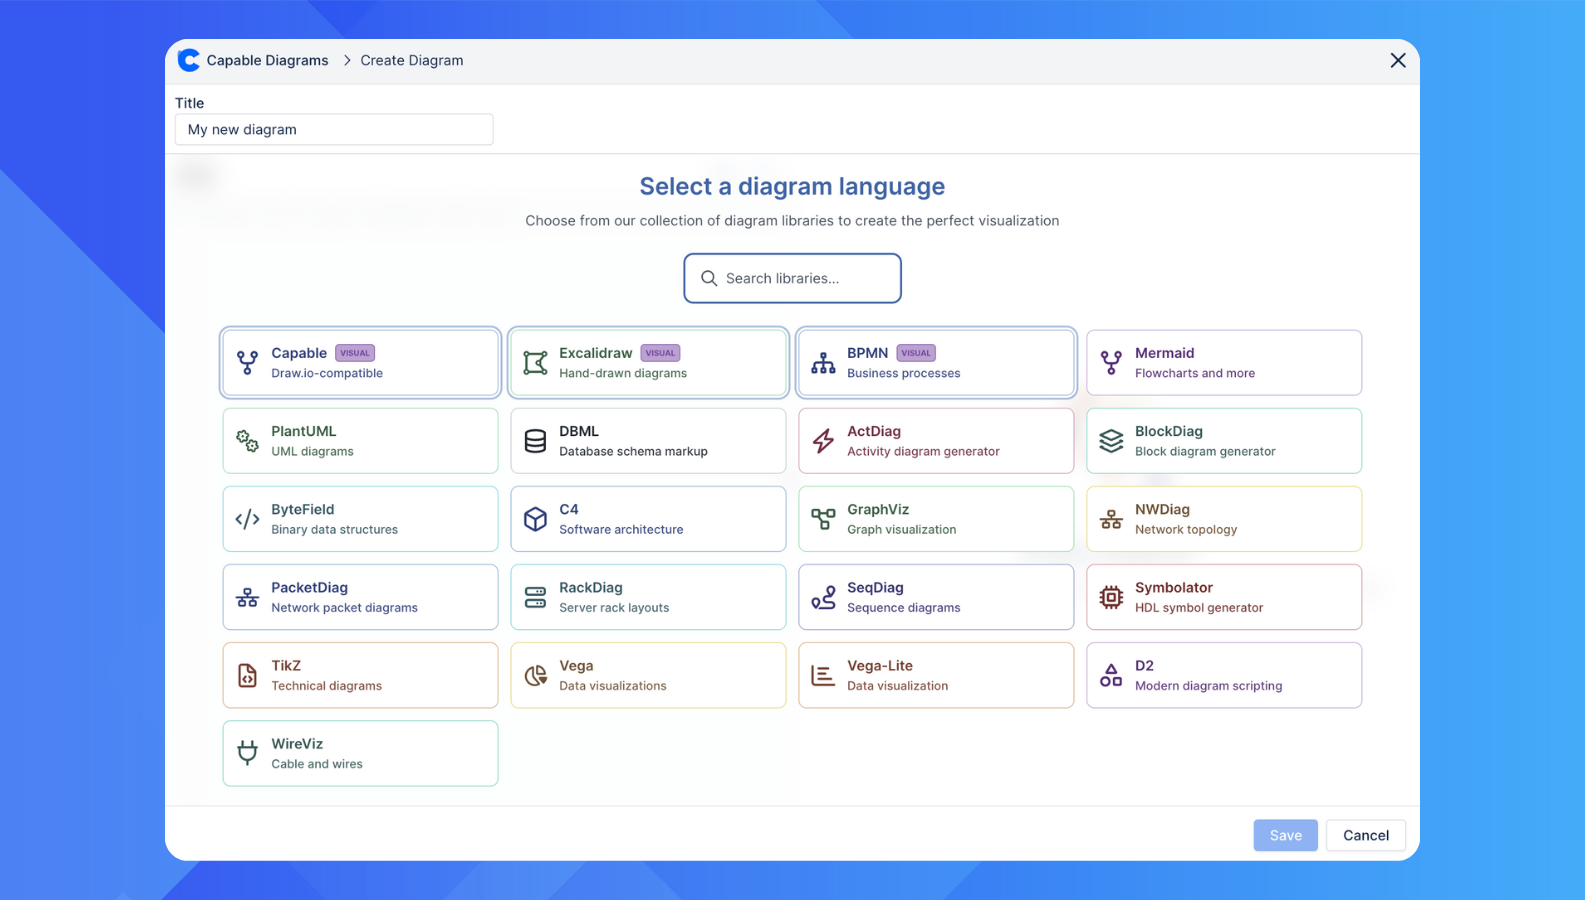
Task: Choose the ActDiag lightning bolt icon
Action: click(x=823, y=441)
